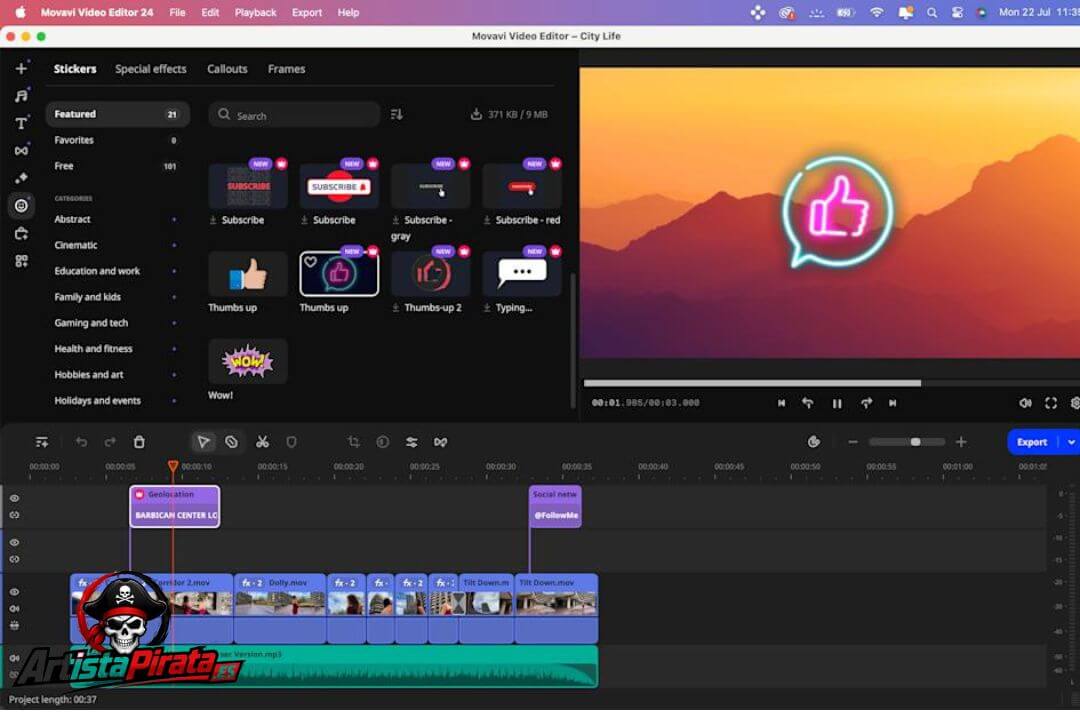This screenshot has width=1080, height=720.
Task: Click the record voiceover icon left of zoom
Action: coord(814,442)
